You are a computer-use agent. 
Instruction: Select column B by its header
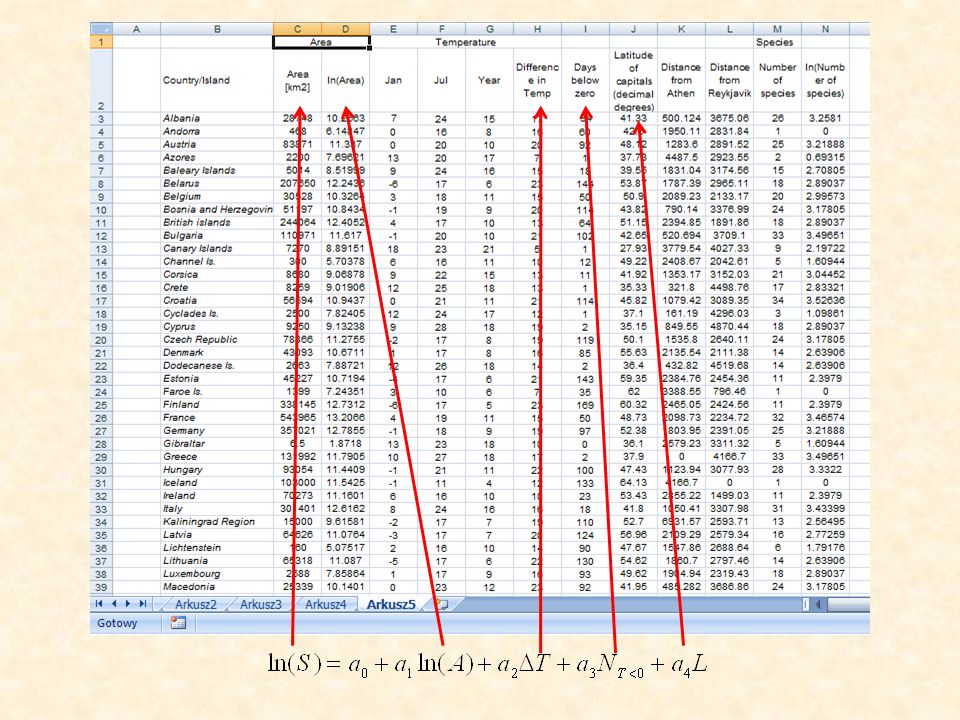coord(217,29)
